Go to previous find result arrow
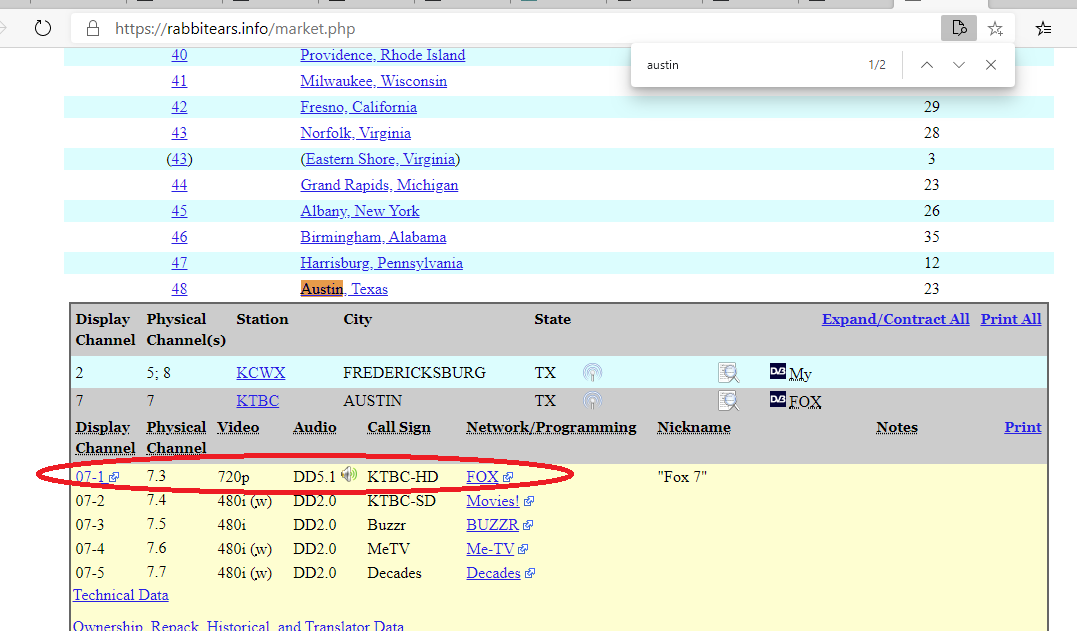 927,65
